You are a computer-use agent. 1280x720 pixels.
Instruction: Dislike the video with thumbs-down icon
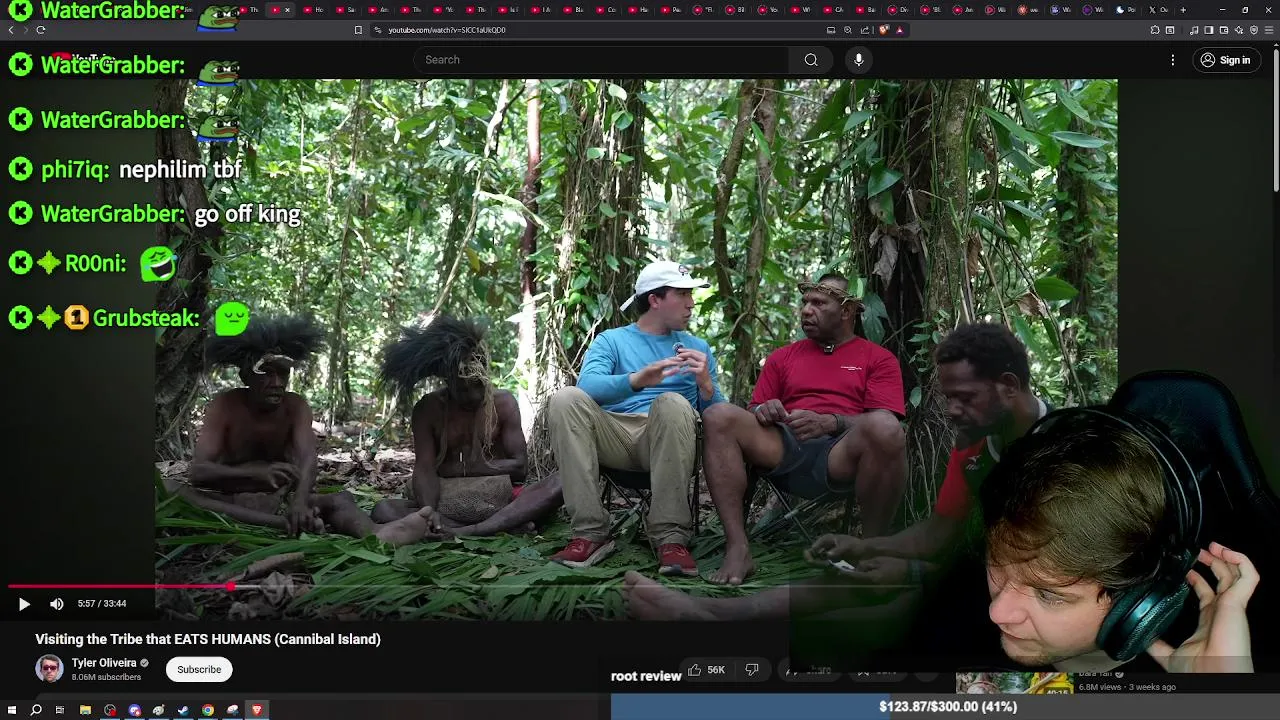point(752,670)
